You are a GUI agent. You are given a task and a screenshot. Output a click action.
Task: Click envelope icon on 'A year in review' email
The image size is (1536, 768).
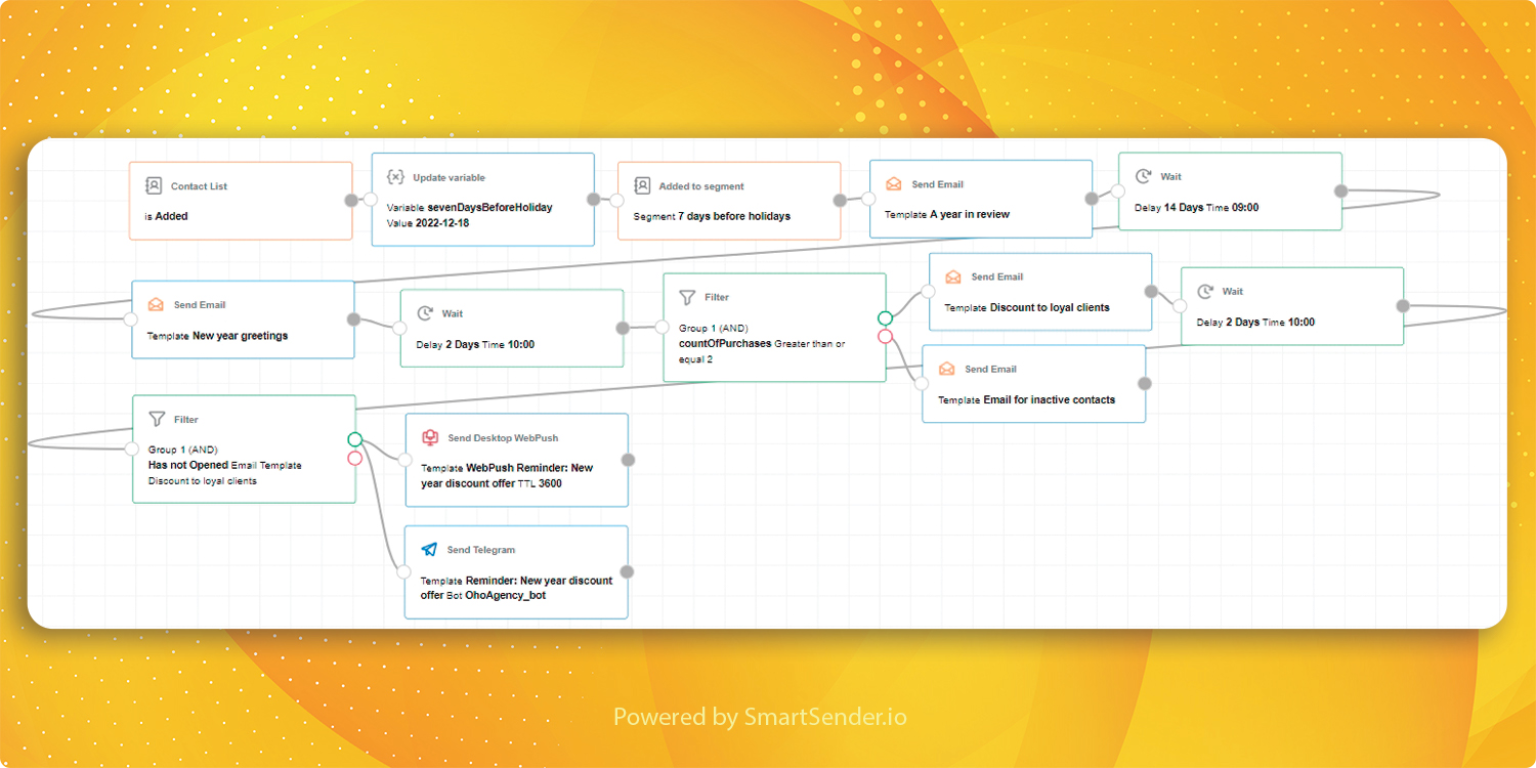click(893, 184)
